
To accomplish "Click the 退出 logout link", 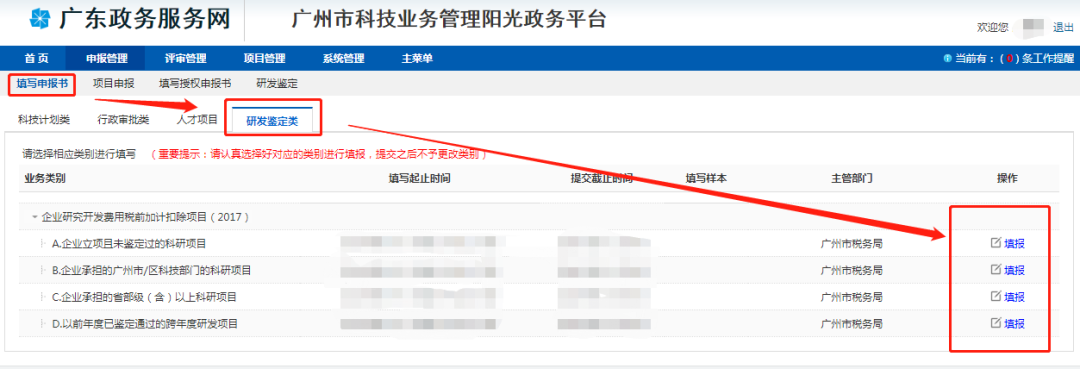I will (1063, 27).
